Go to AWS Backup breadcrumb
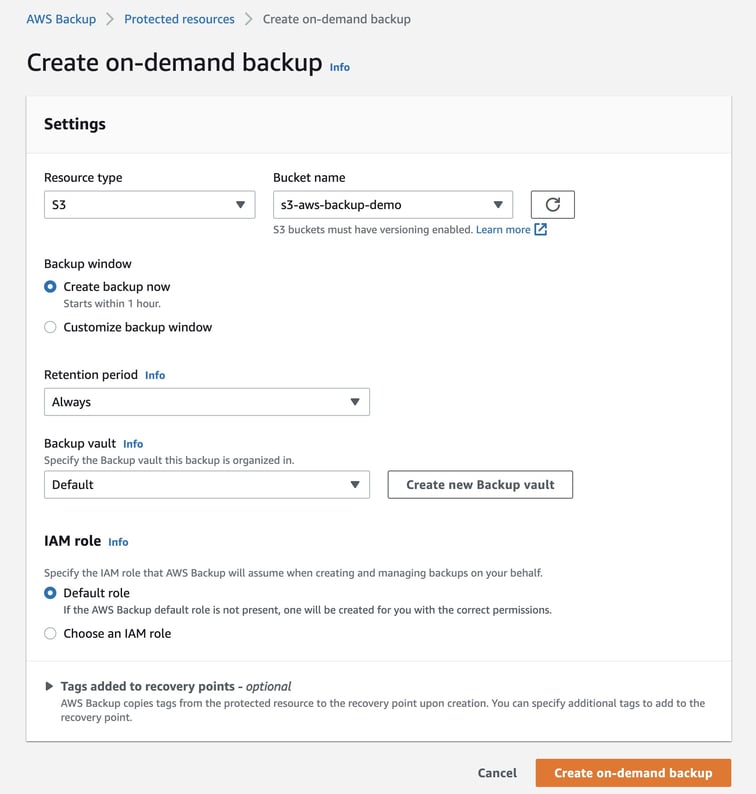The width and height of the screenshot is (756, 794). [61, 19]
